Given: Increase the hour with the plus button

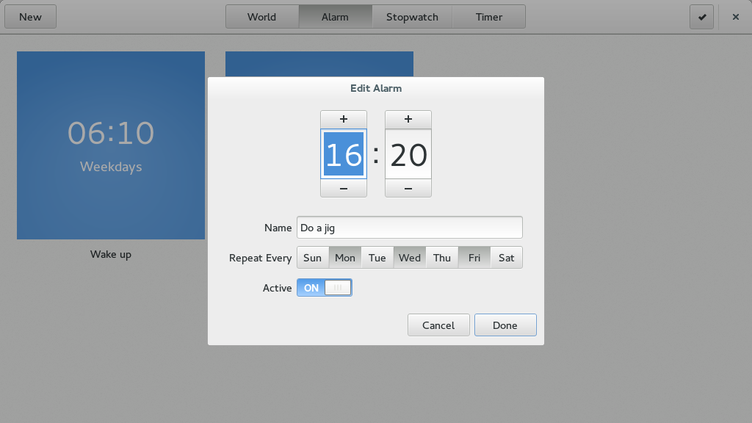Looking at the screenshot, I should 343,119.
